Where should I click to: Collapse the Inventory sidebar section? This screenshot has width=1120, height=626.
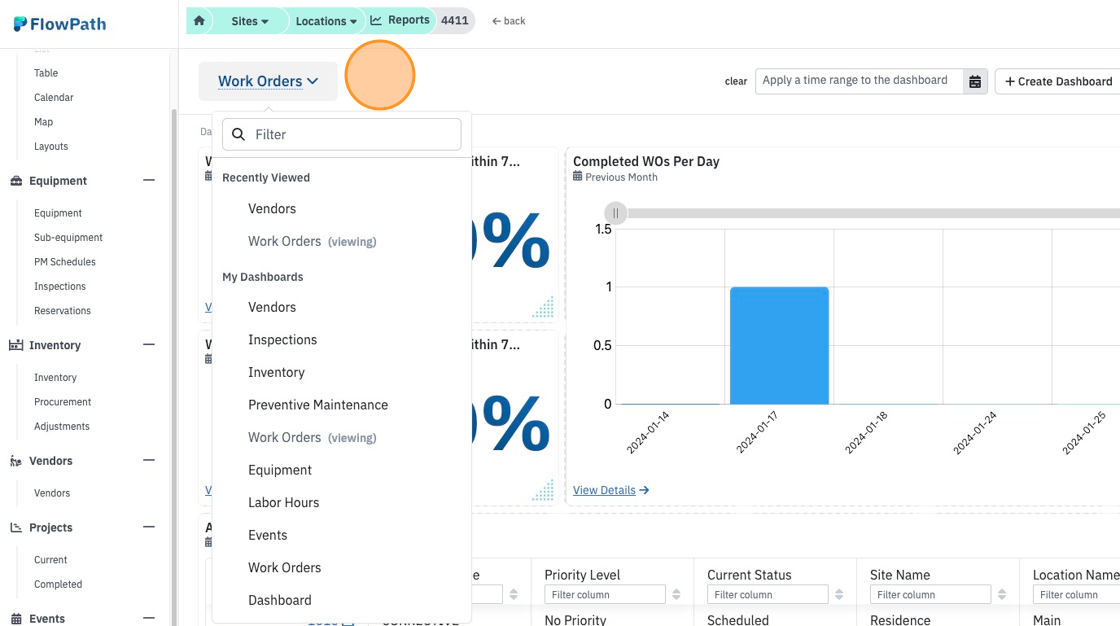point(149,344)
